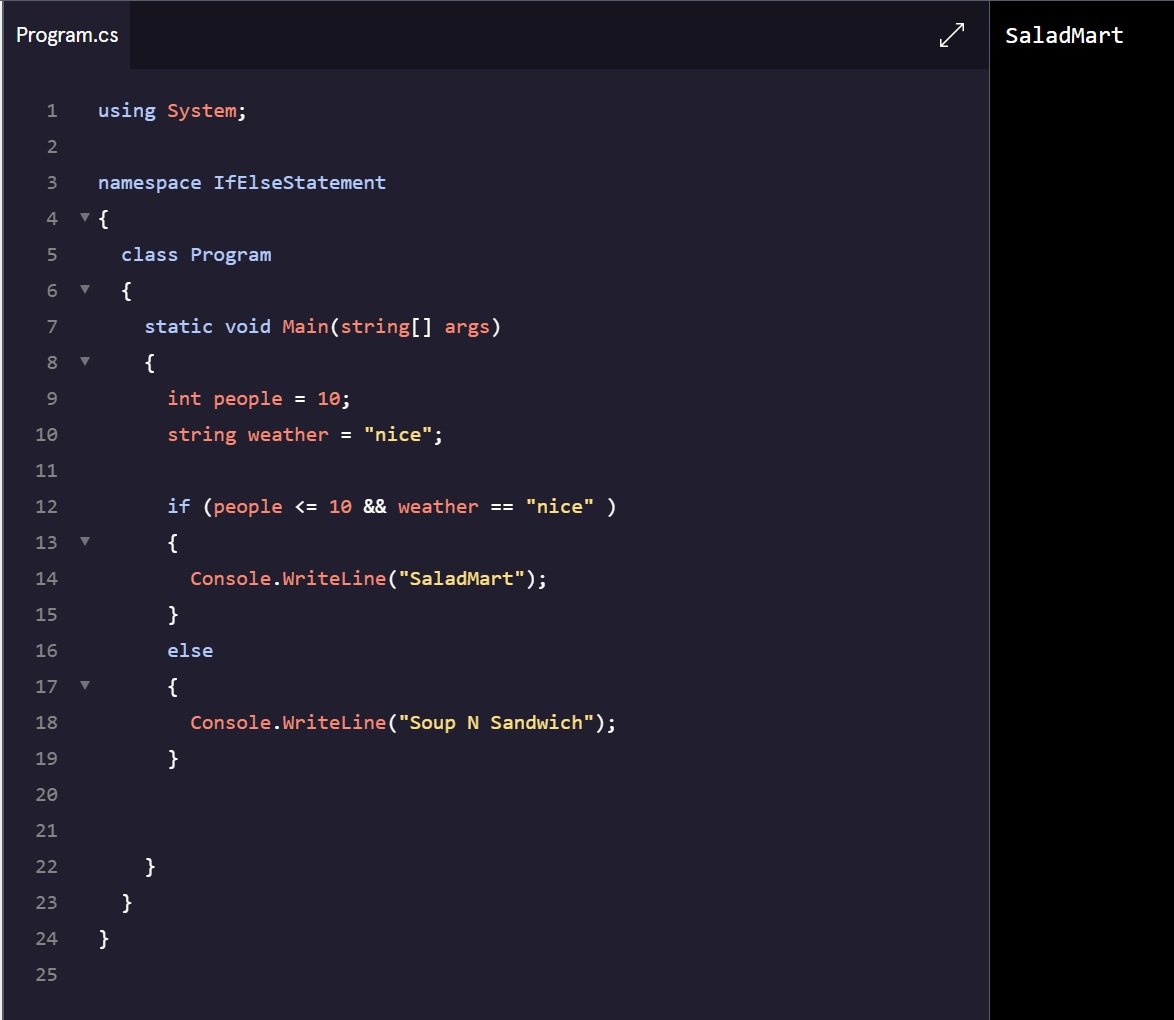
Task: Place cursor in 'static void Main' line
Action: coord(323,327)
